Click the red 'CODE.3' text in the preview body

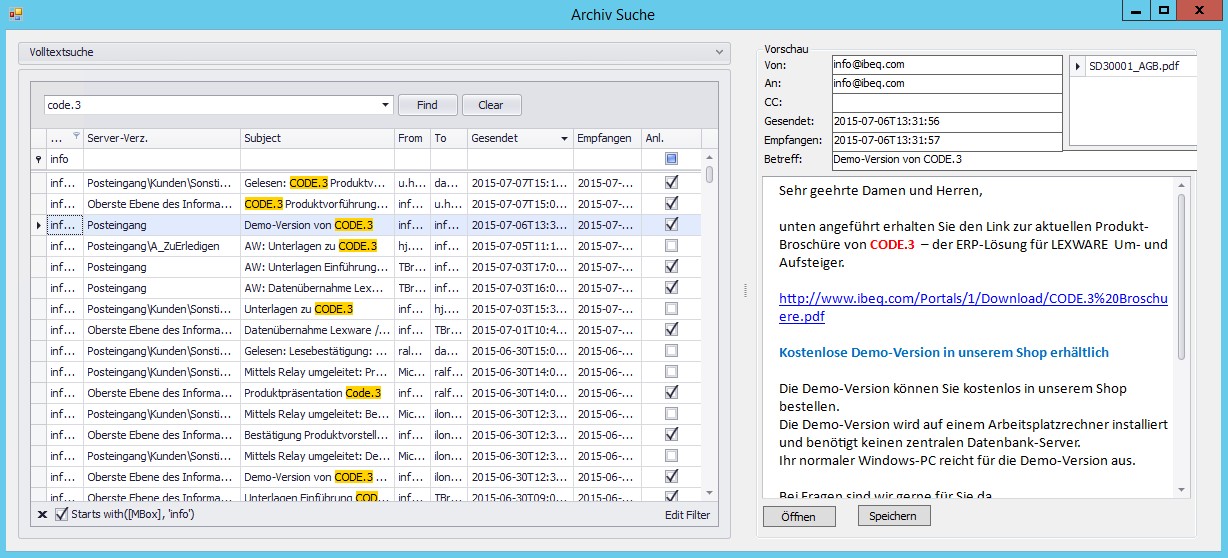892,244
